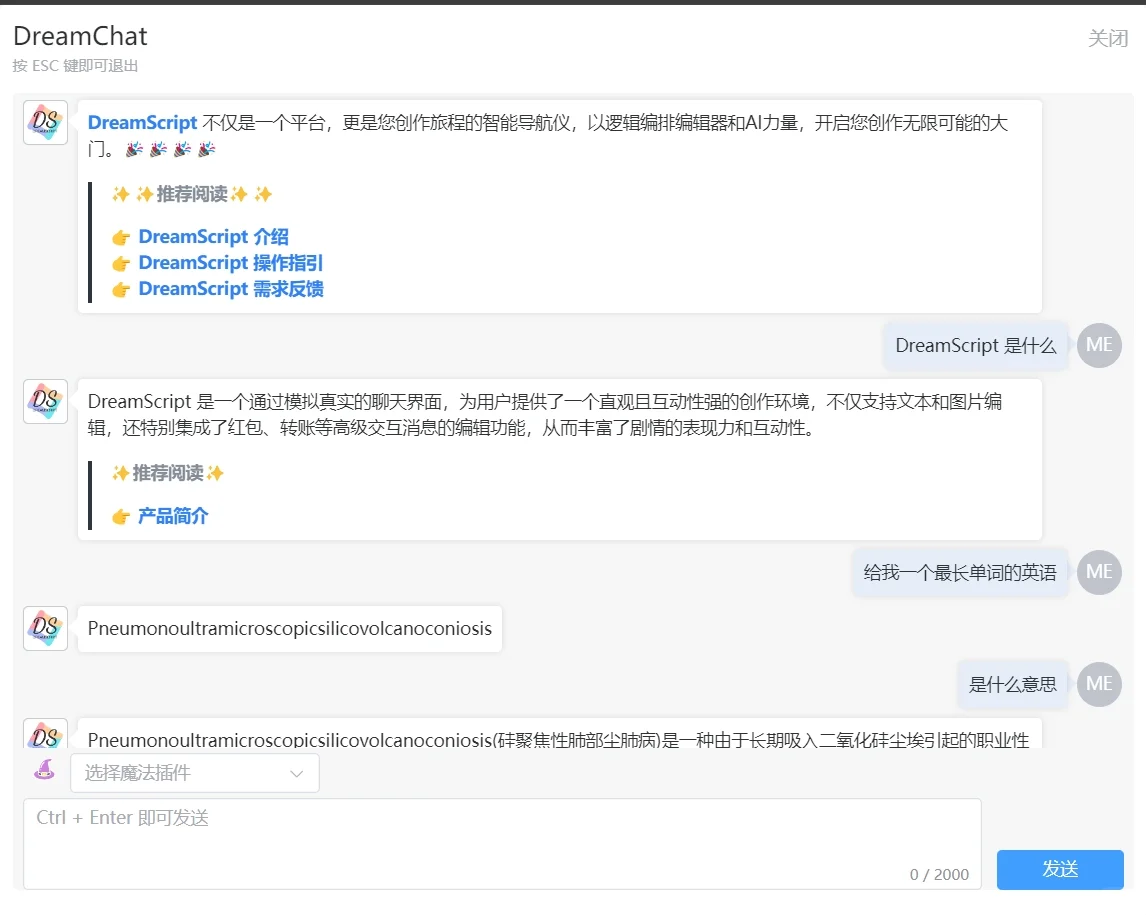Screen dimensions: 1146x915
Task: Click the DS avatar by the product description message
Action: [44, 401]
